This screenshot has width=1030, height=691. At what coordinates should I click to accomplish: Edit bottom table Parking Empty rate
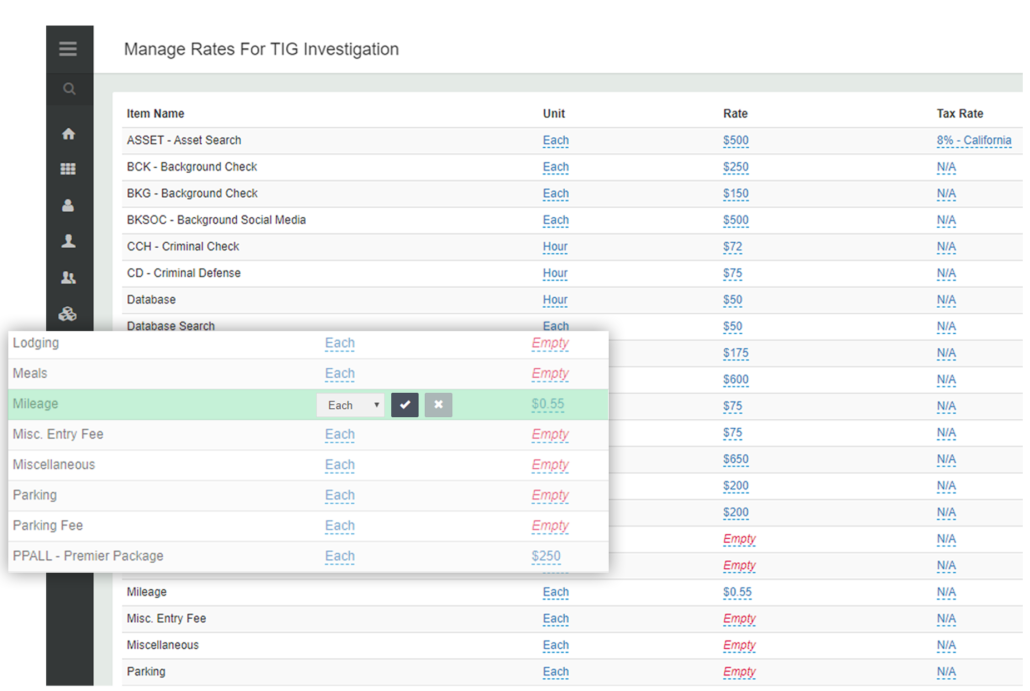click(739, 672)
